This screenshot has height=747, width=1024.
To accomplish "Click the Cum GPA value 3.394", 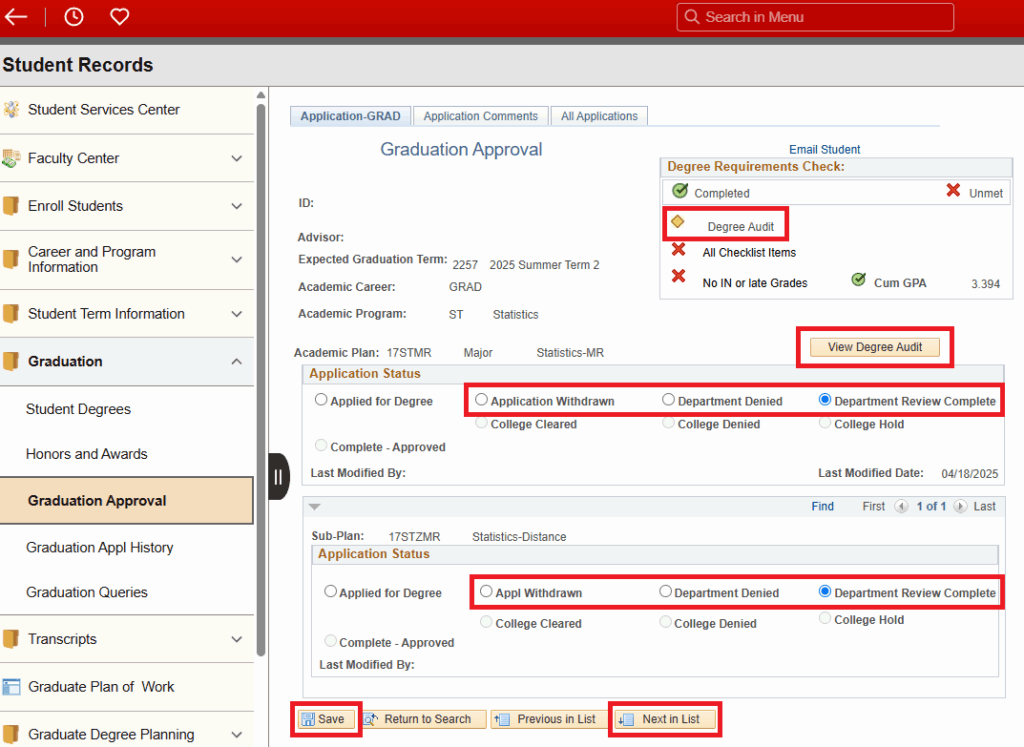I will [x=985, y=283].
